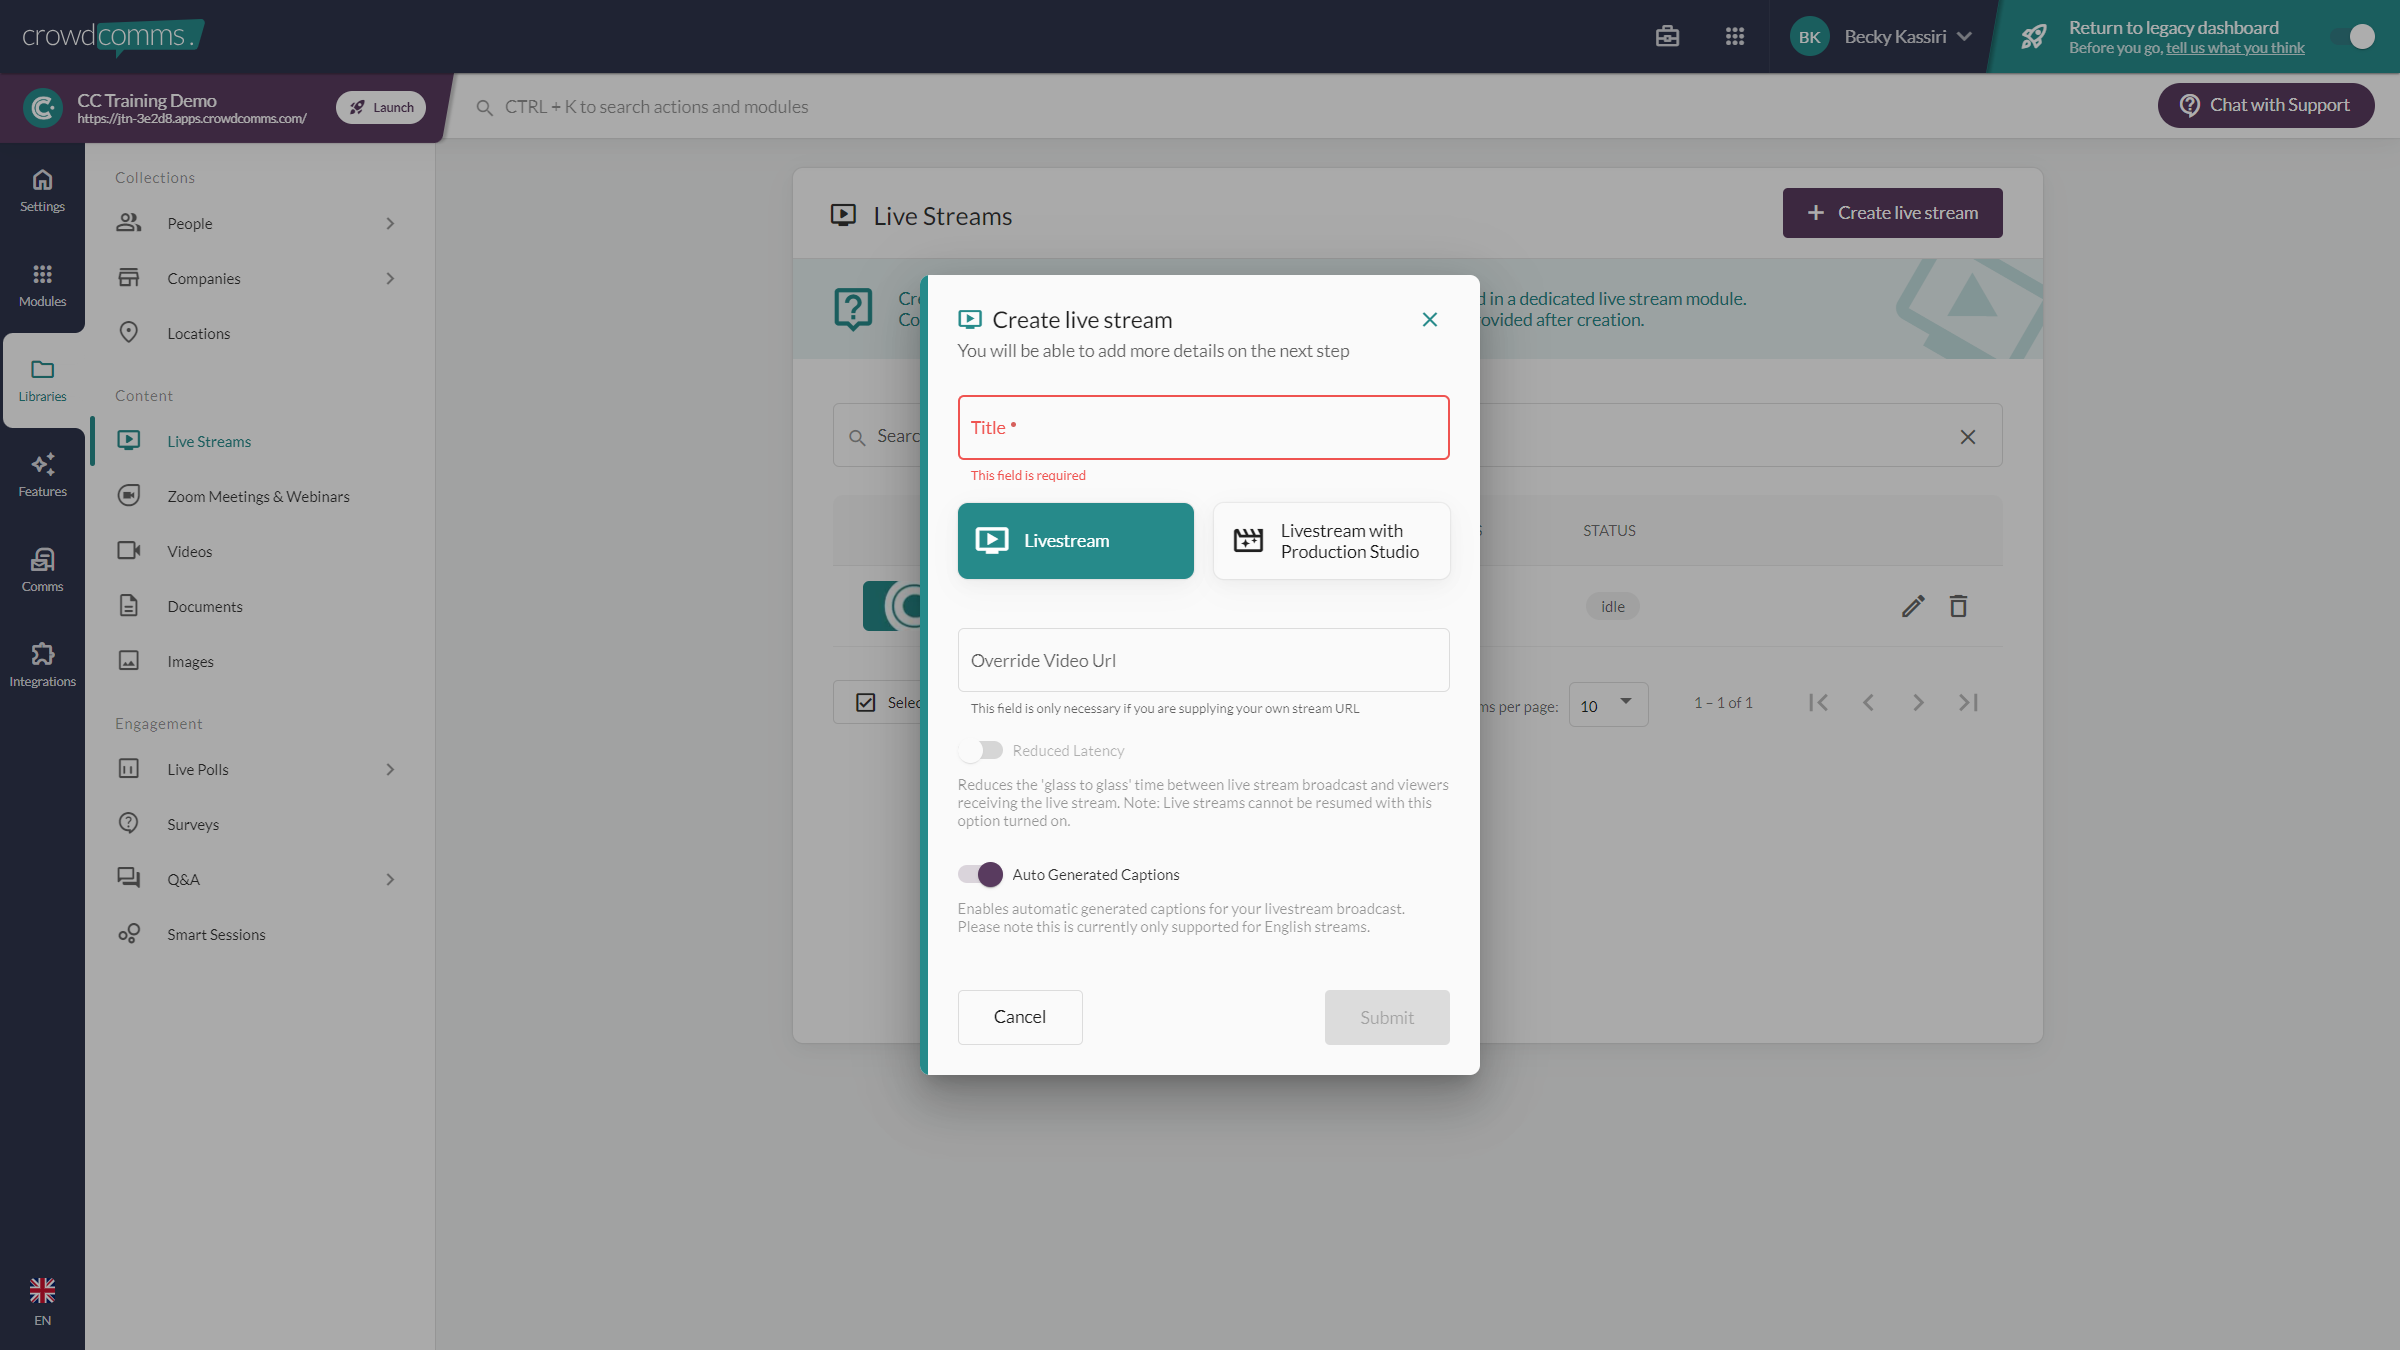
Task: Select Livestream with Production Studio option
Action: tap(1331, 541)
